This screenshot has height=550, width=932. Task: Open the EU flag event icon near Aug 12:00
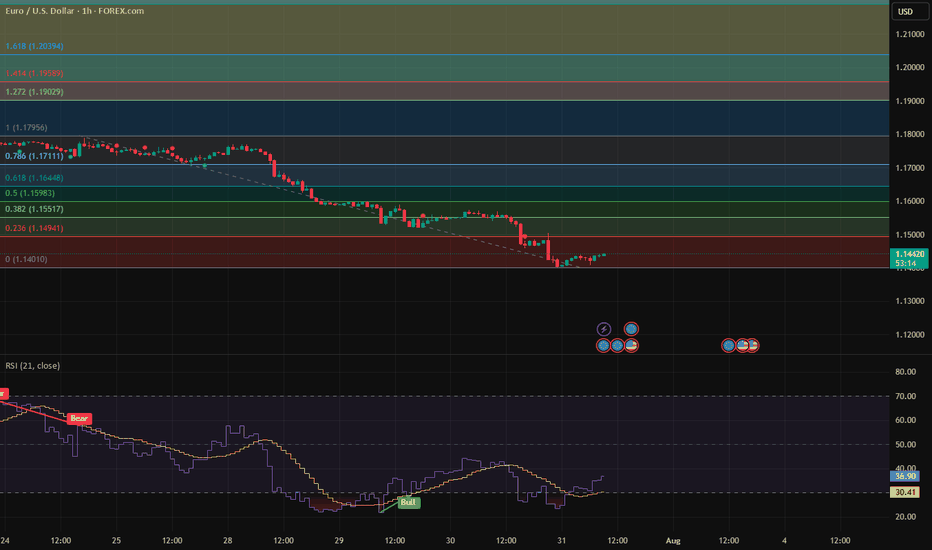728,345
